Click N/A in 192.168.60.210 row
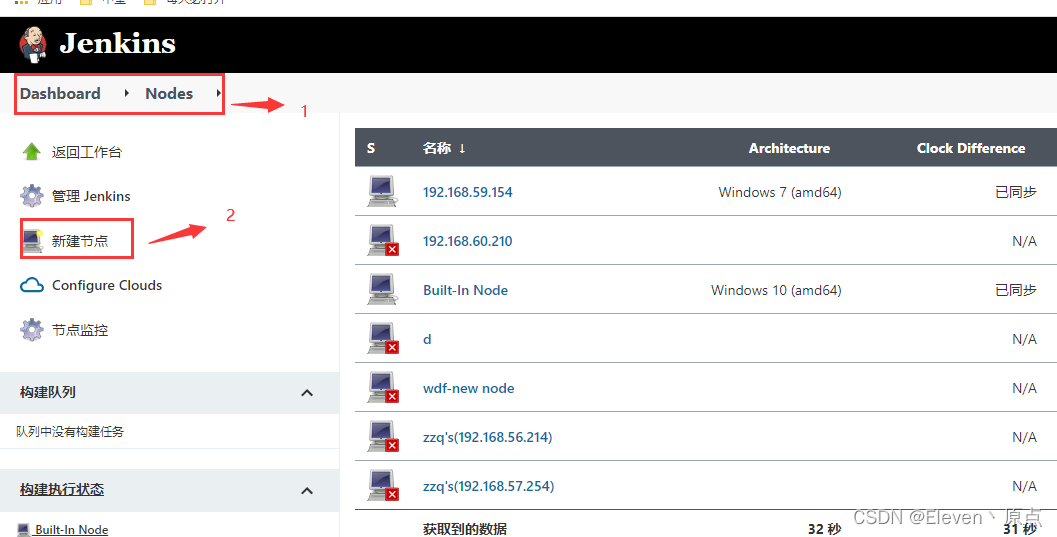The image size is (1057, 537). tap(1024, 241)
